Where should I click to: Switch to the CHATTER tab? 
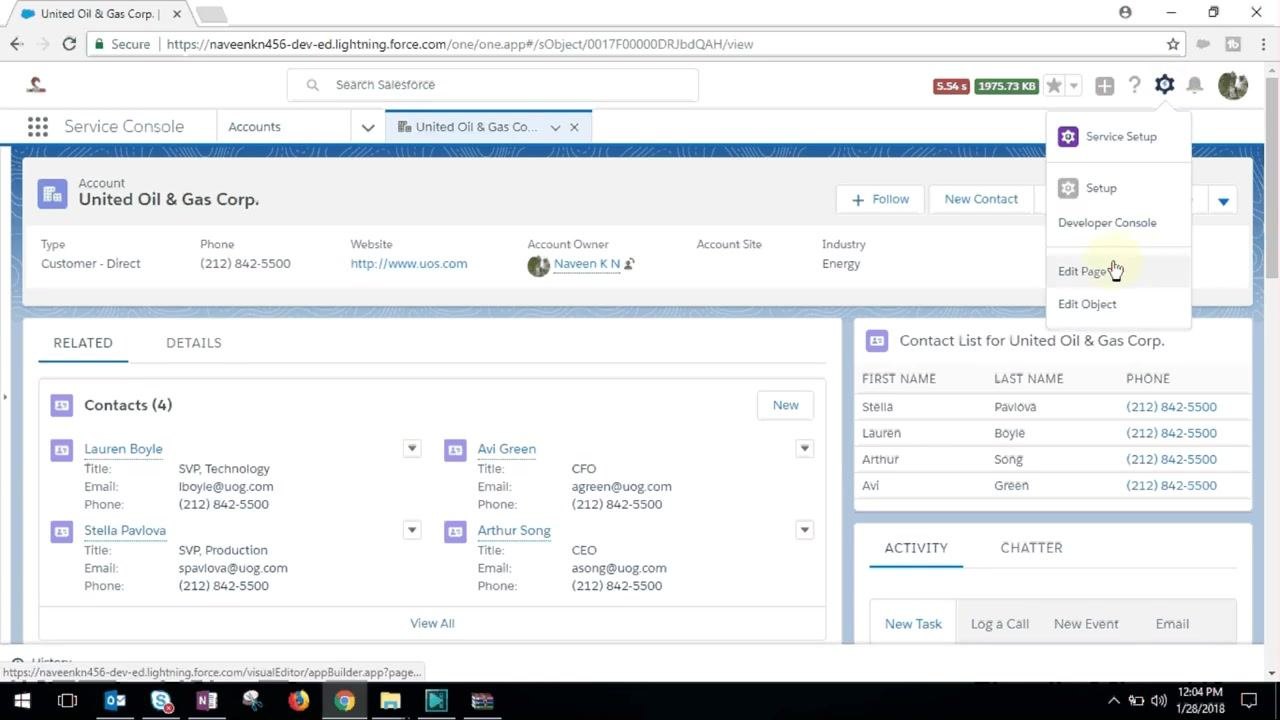point(1031,548)
